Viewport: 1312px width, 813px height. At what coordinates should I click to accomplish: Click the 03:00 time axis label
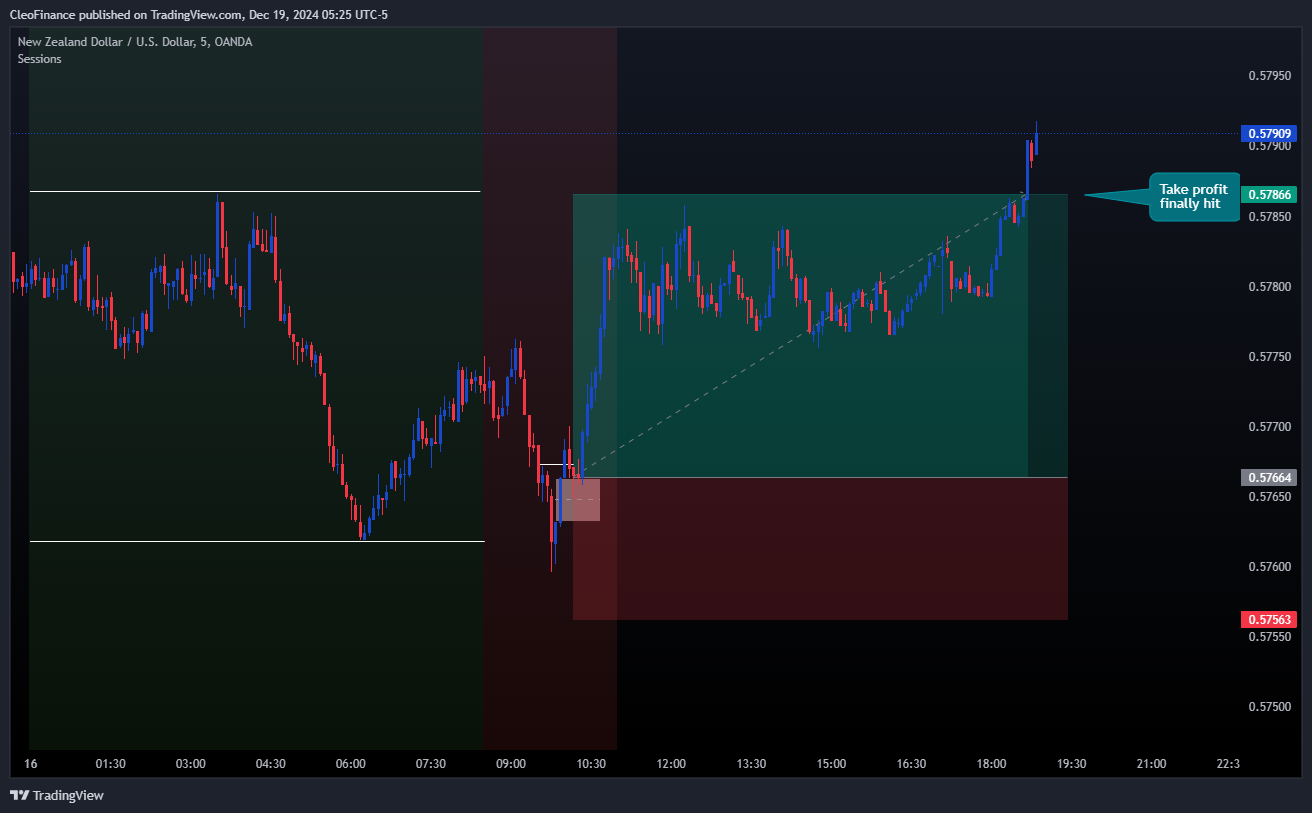click(191, 764)
